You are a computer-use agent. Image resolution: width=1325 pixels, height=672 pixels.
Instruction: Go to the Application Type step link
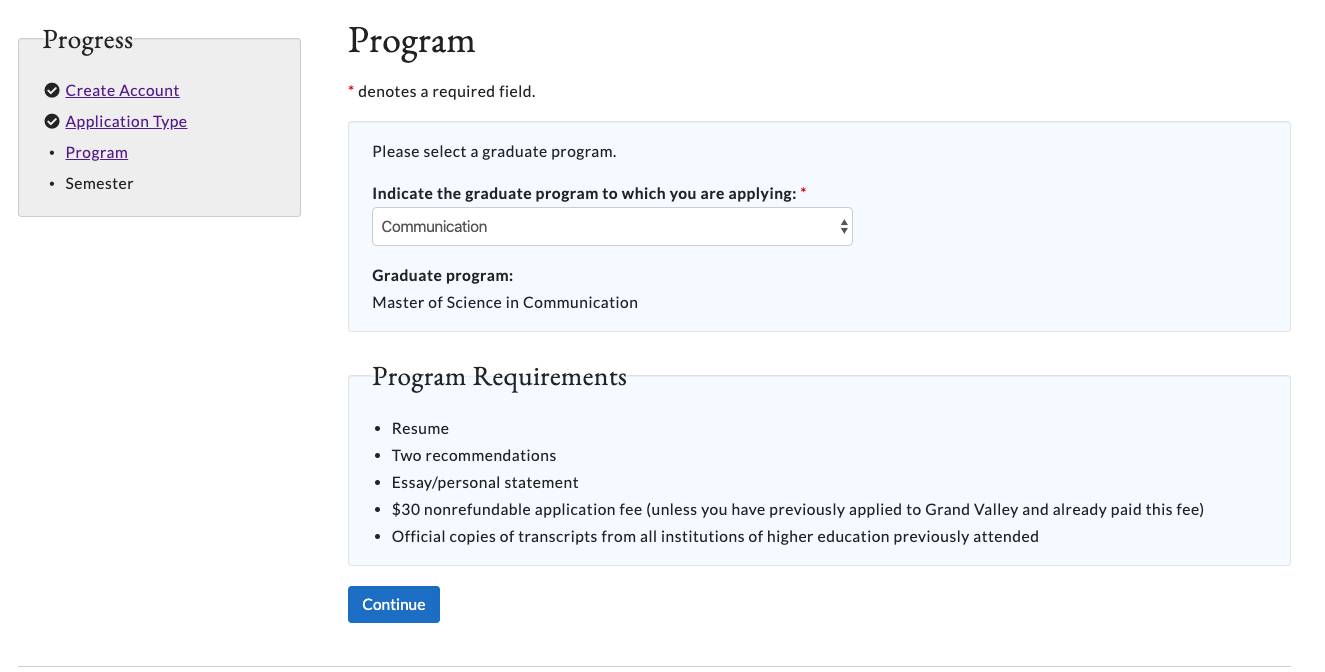[x=126, y=122]
